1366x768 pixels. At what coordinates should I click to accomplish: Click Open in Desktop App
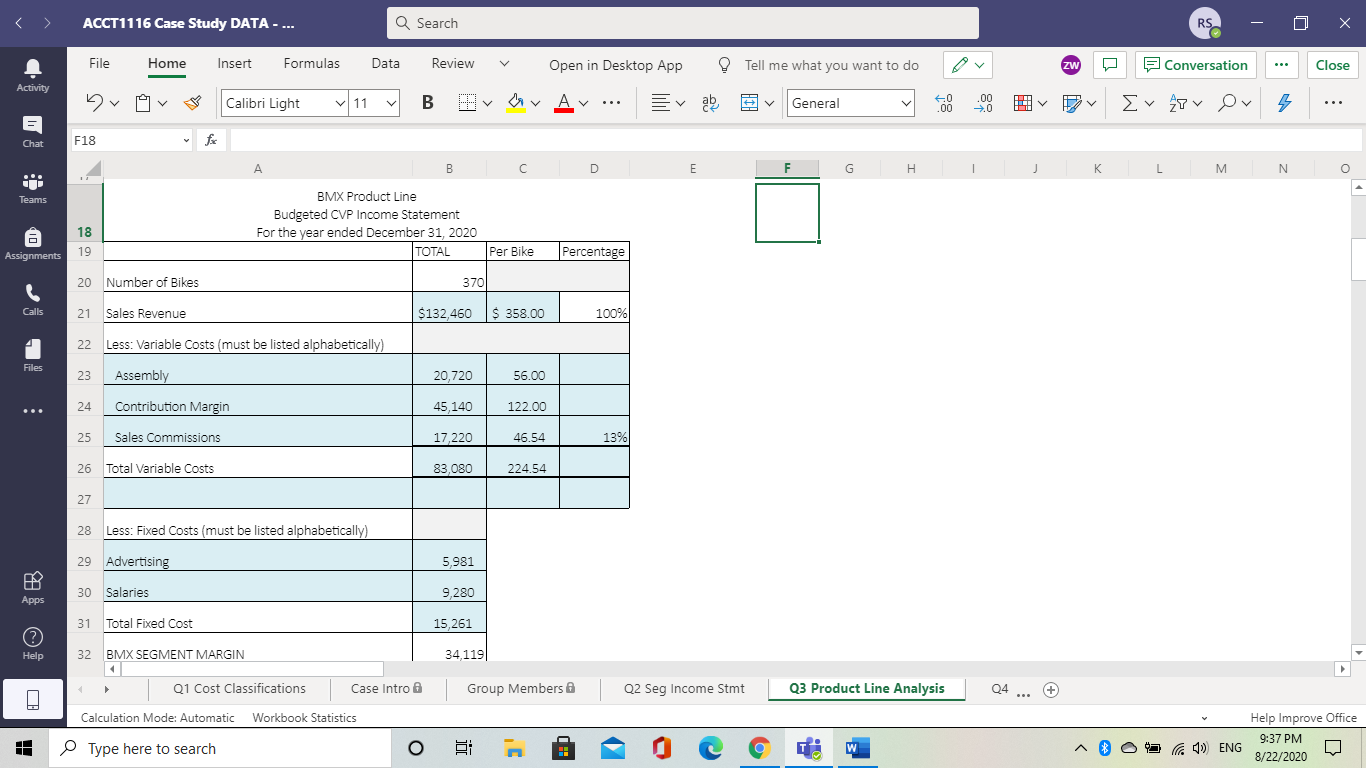pyautogui.click(x=616, y=64)
